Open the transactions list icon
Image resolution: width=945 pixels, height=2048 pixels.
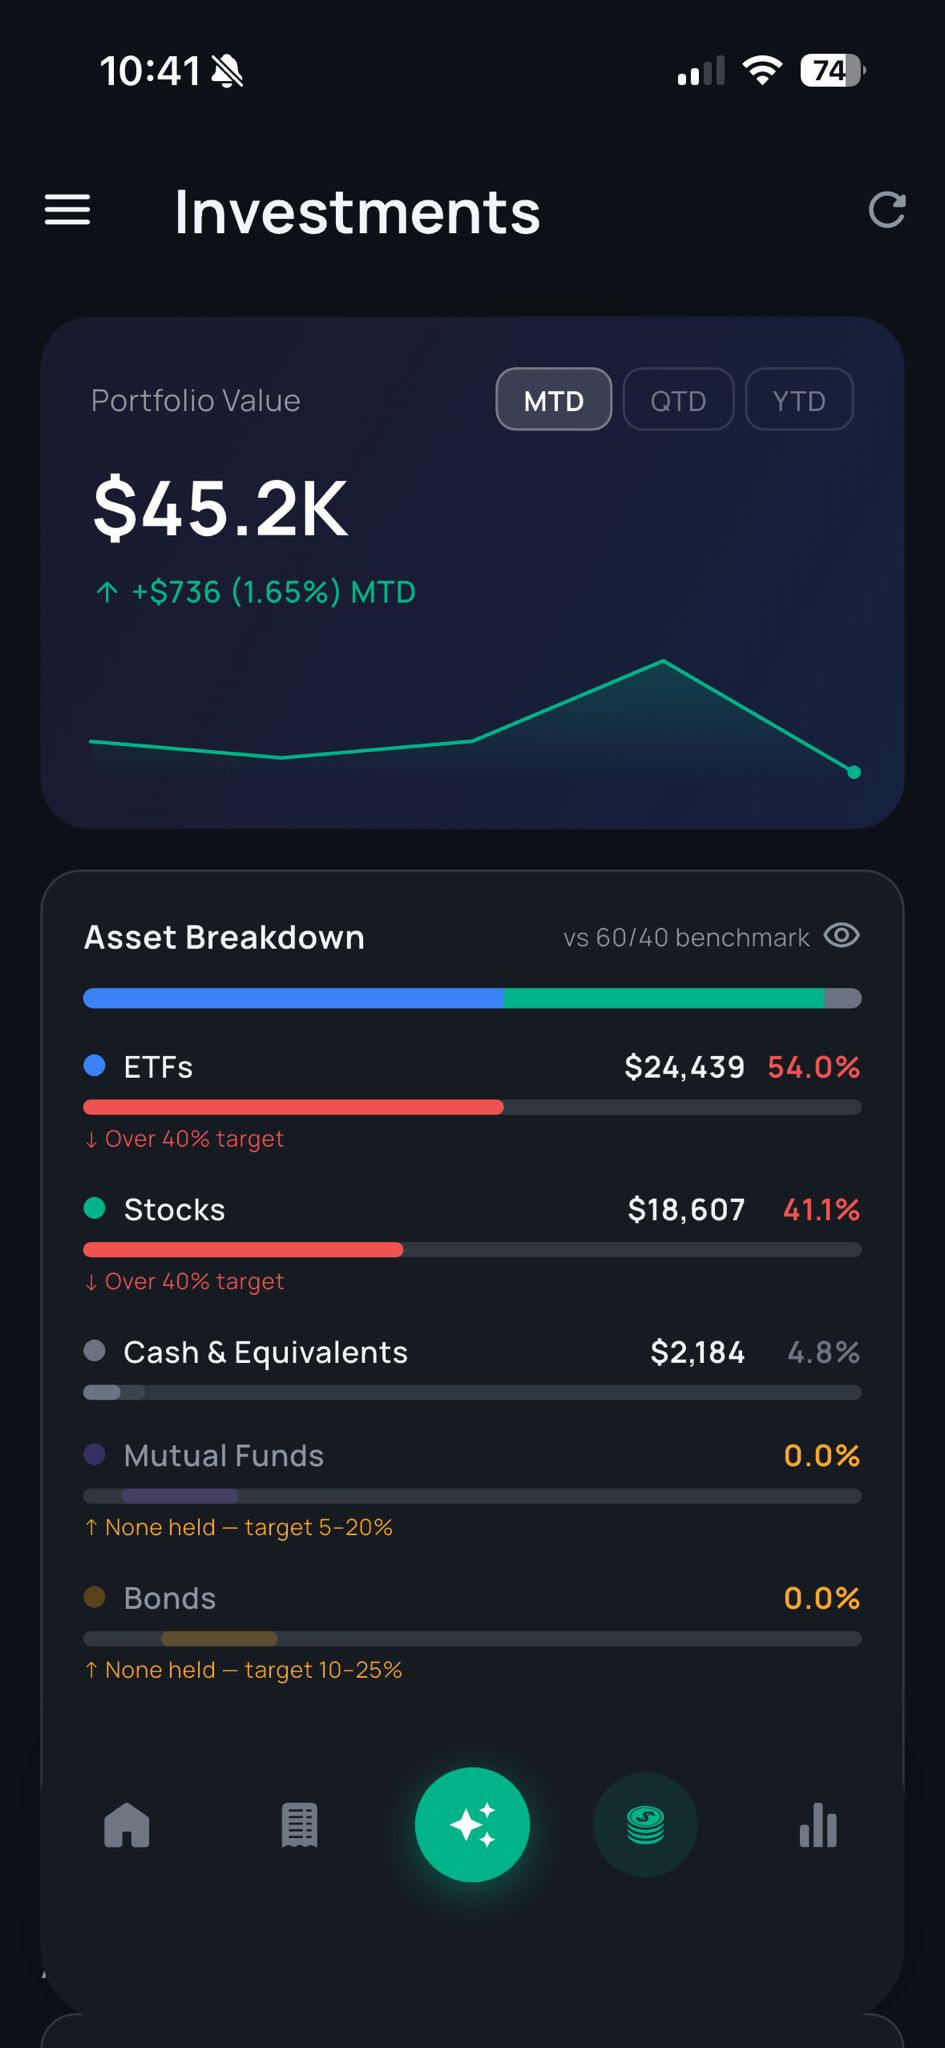tap(299, 1824)
